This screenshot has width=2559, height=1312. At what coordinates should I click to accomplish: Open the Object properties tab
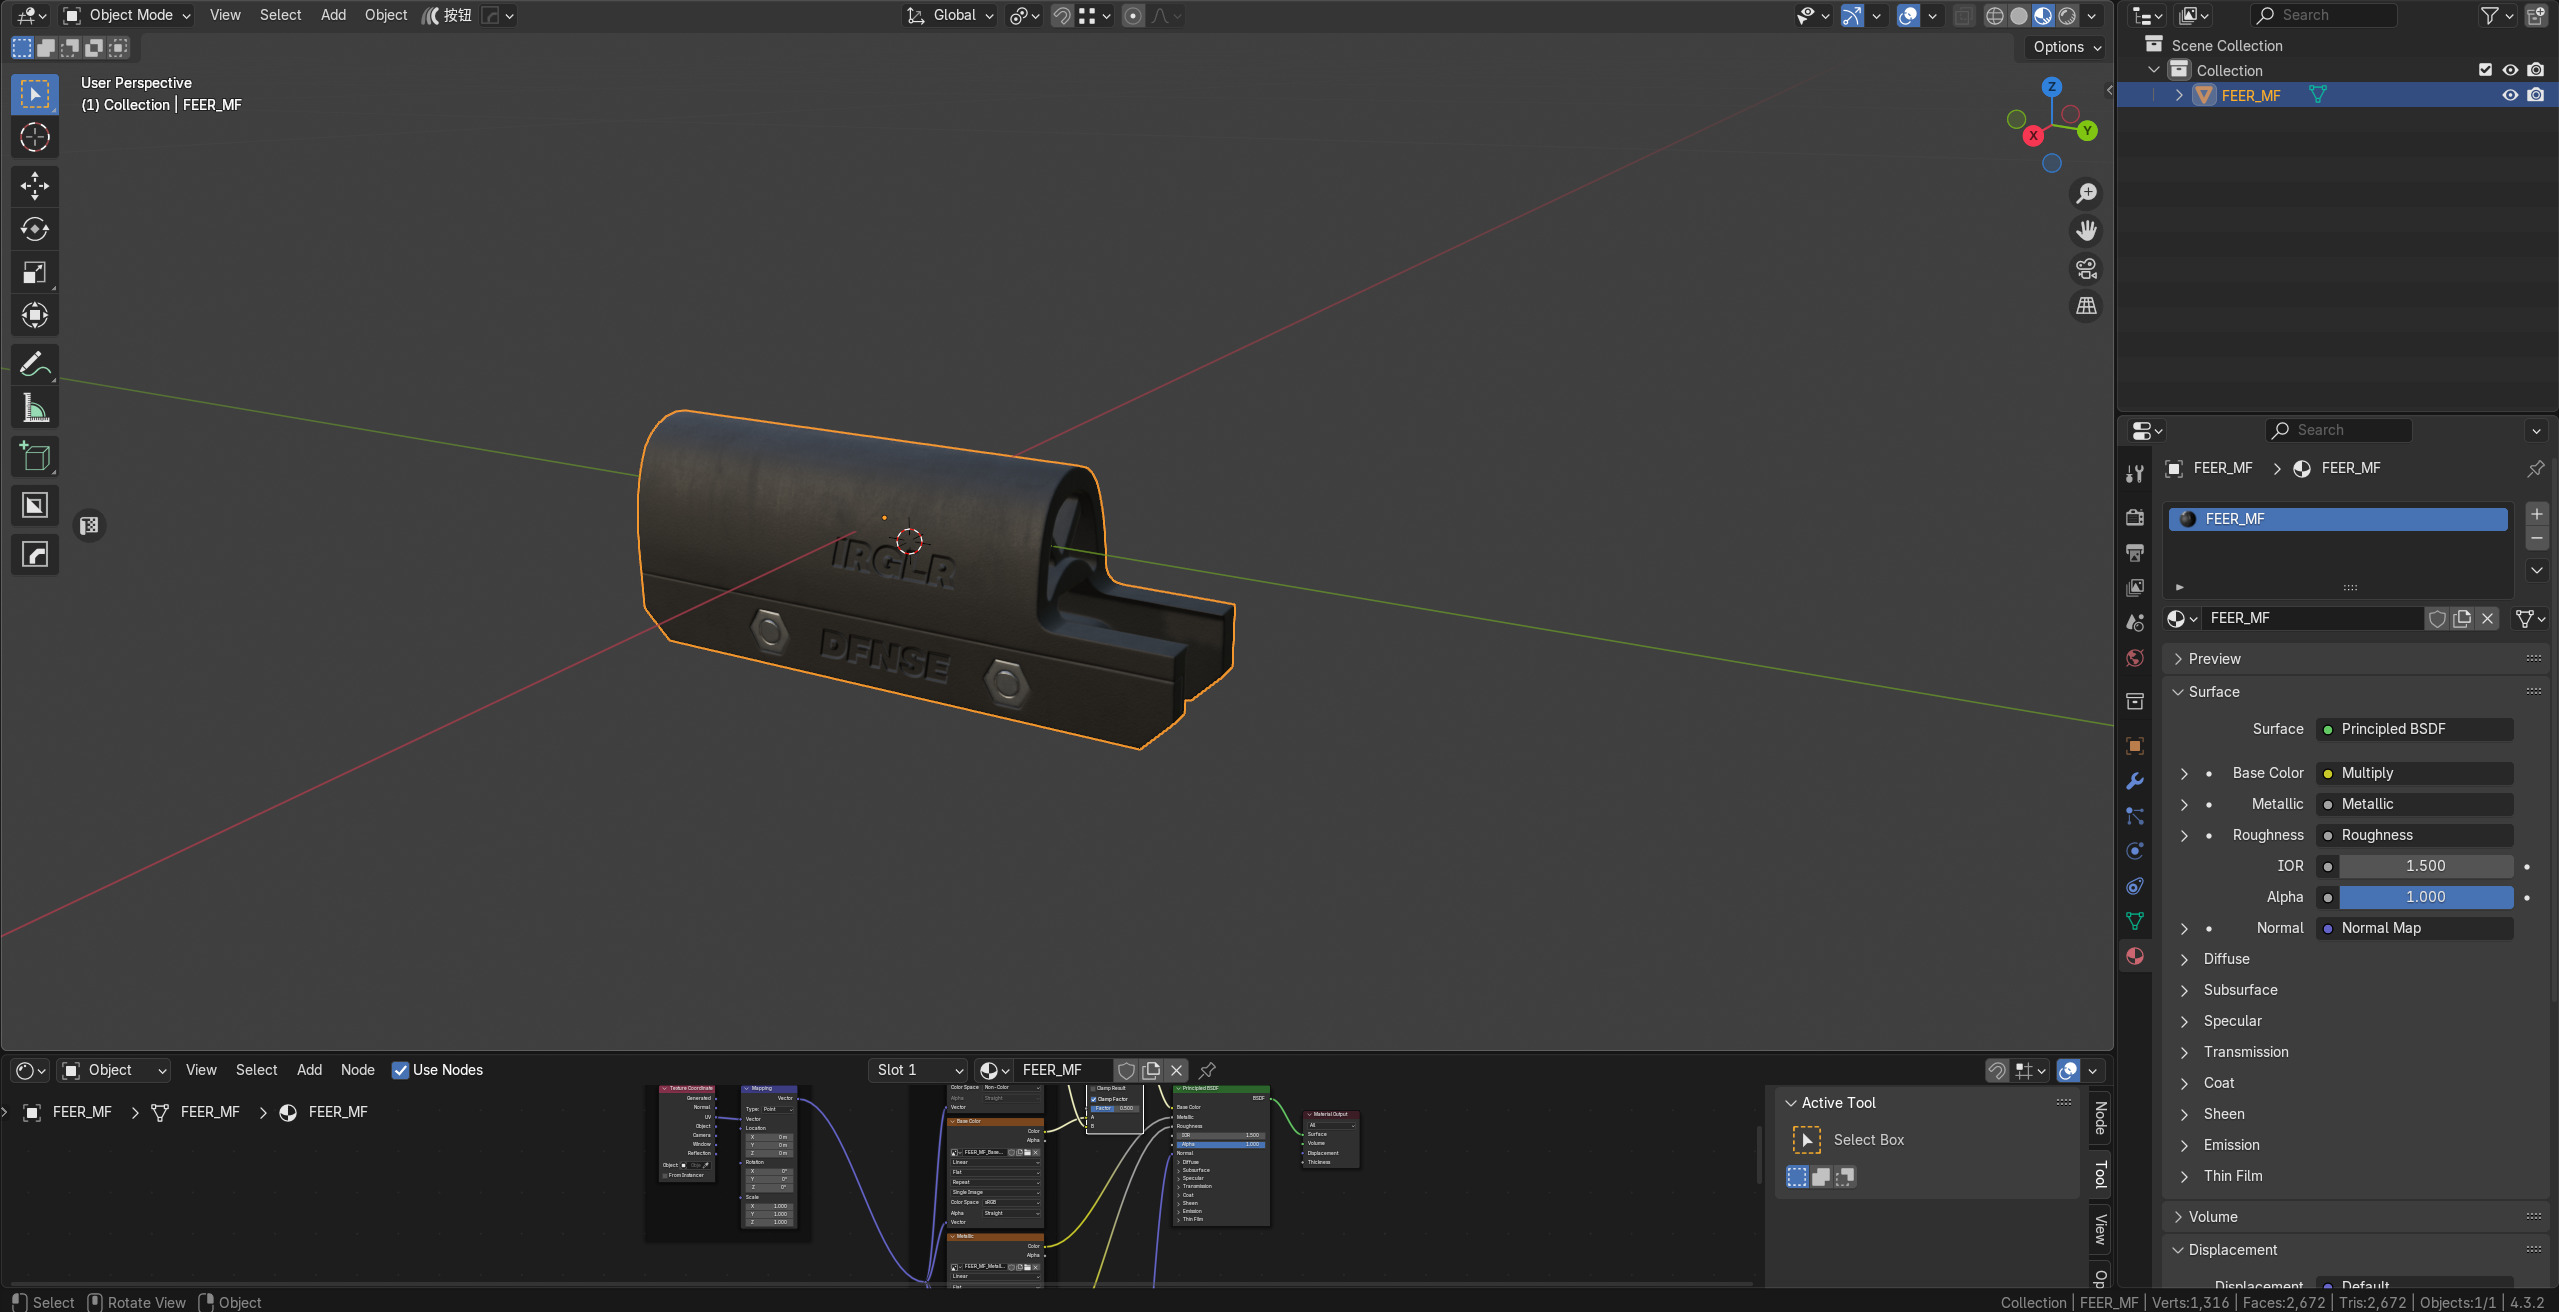tap(2135, 746)
